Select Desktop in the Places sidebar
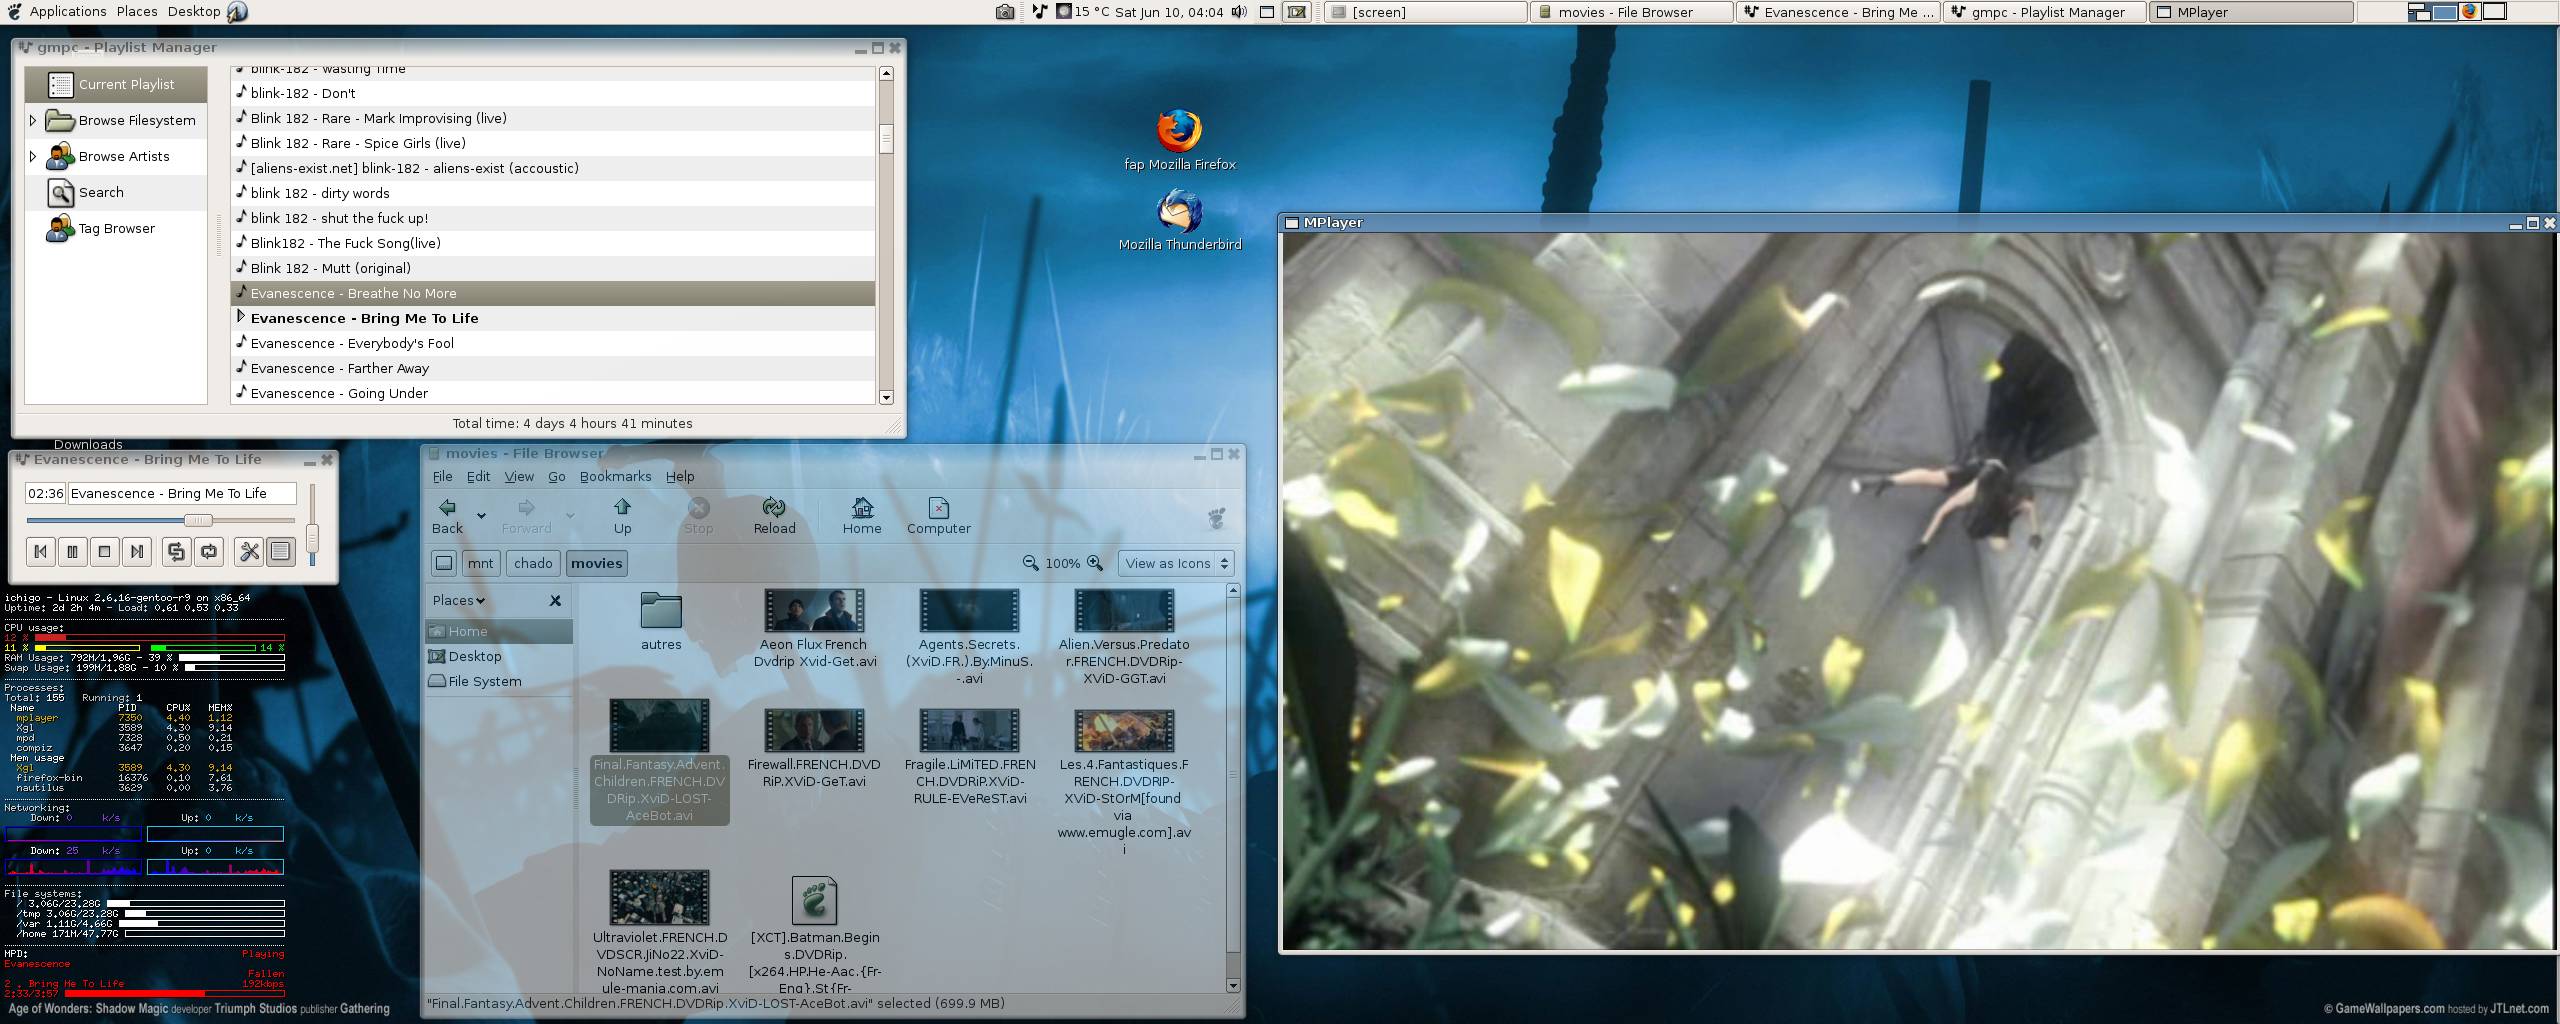Viewport: 2560px width, 1024px height. pyautogui.click(x=499, y=656)
